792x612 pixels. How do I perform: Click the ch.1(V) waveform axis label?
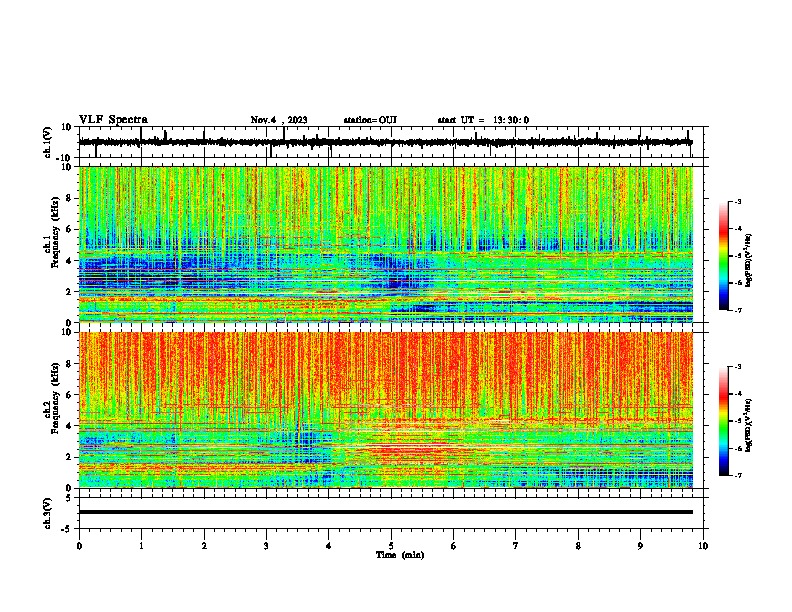tap(48, 142)
